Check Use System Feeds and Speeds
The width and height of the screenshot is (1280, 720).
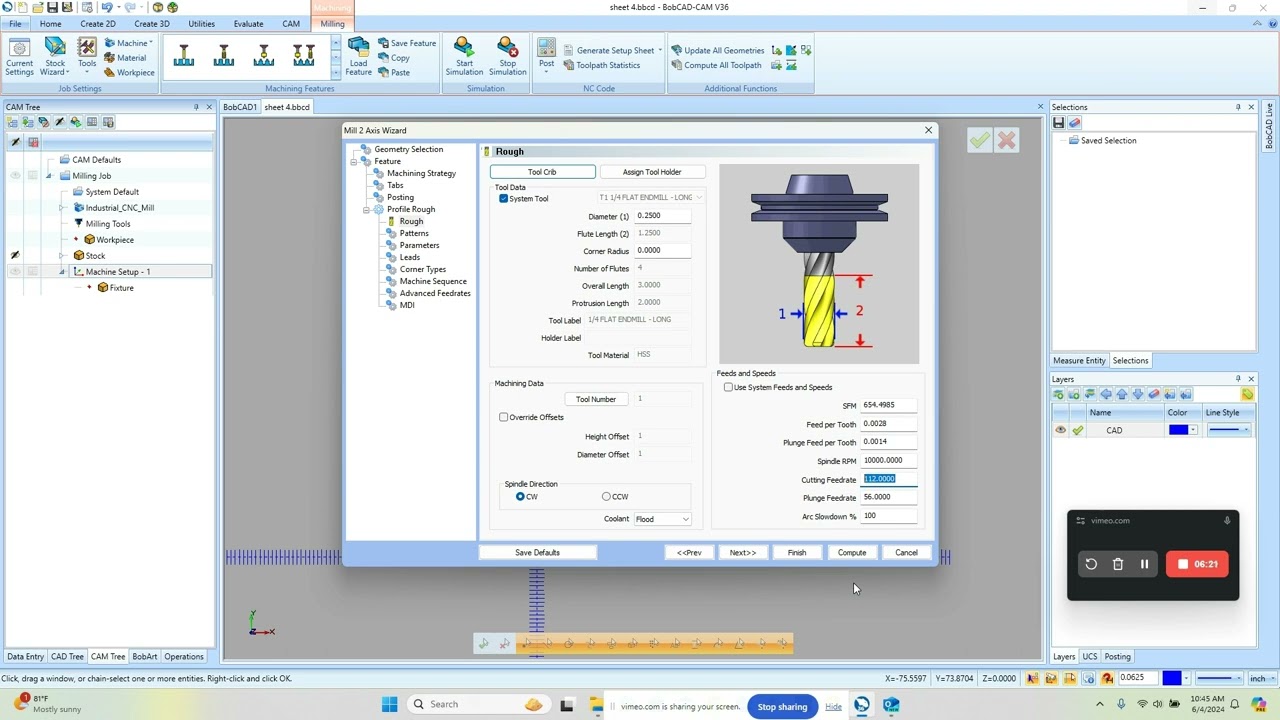[x=728, y=387]
